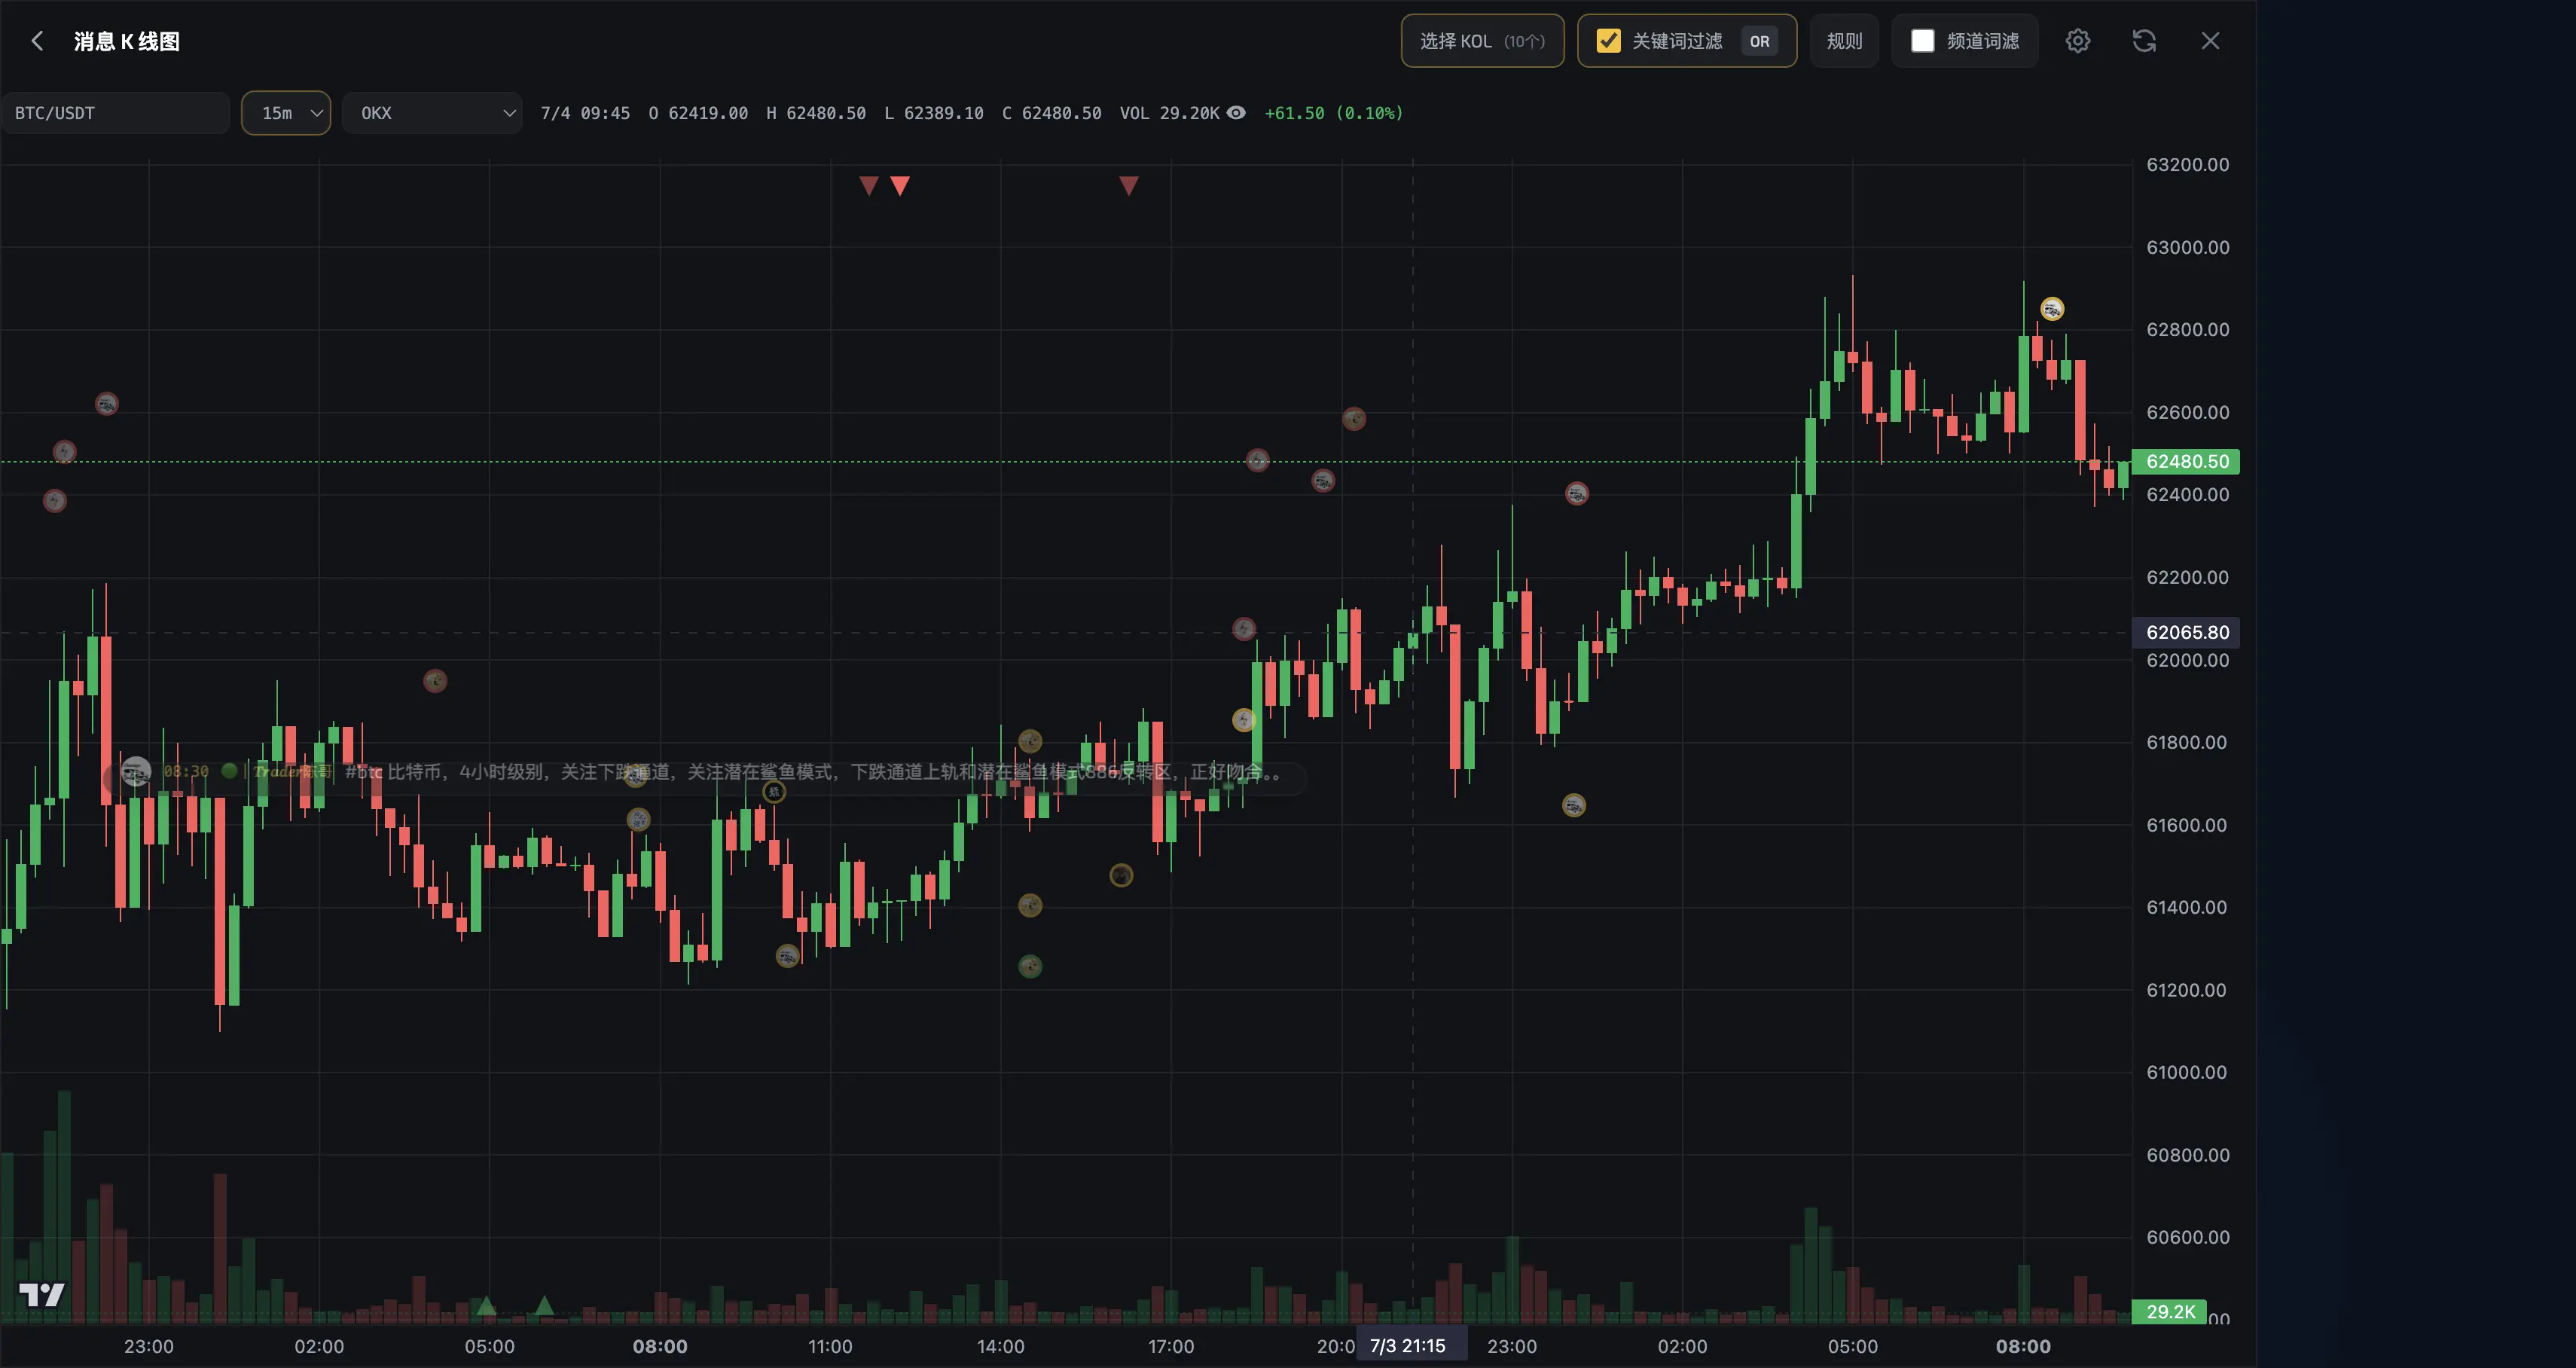Click the +61.50 (0.10%) change value
Image resolution: width=2576 pixels, height=1368 pixels.
point(1334,113)
